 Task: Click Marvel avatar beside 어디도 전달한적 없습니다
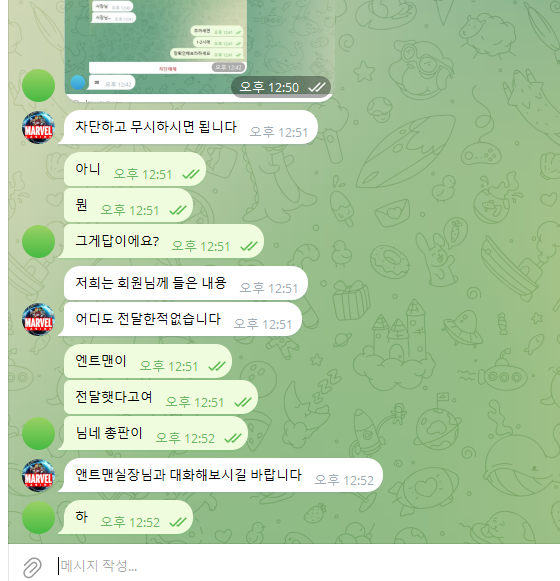tap(39, 320)
